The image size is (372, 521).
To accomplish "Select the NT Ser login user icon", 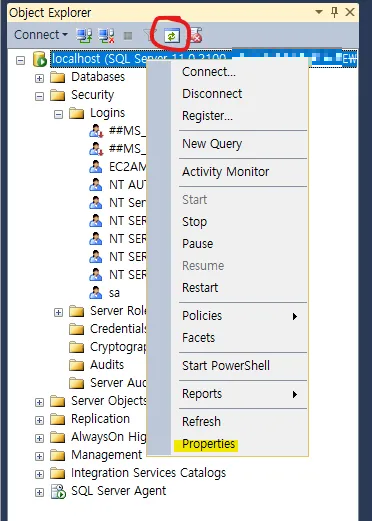I will (x=96, y=203).
